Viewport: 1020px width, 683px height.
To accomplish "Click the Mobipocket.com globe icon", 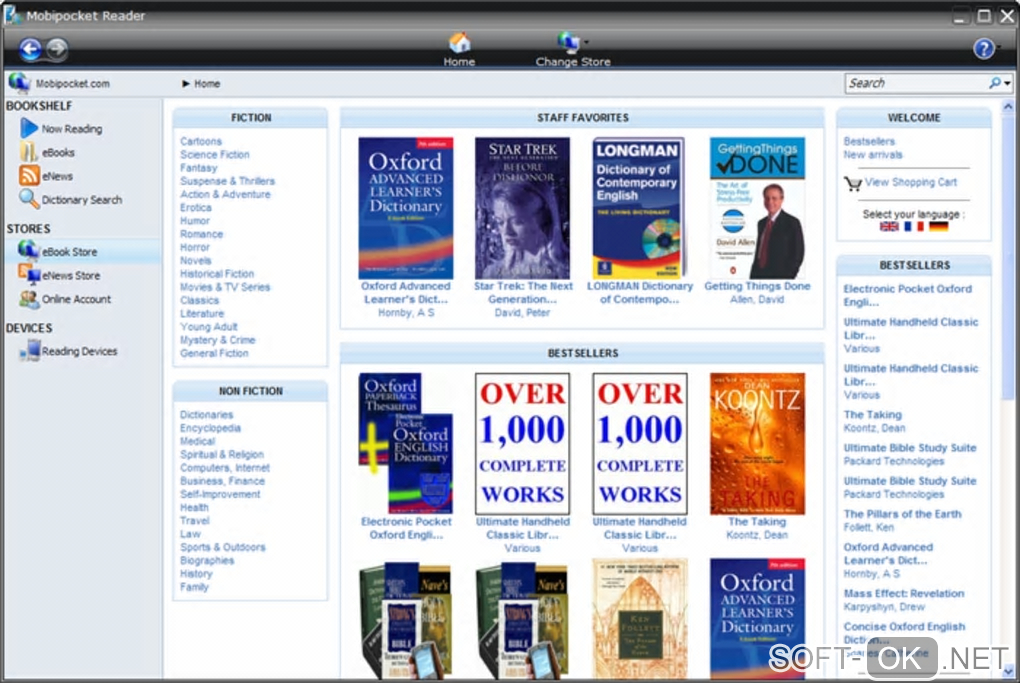I will click(x=19, y=83).
